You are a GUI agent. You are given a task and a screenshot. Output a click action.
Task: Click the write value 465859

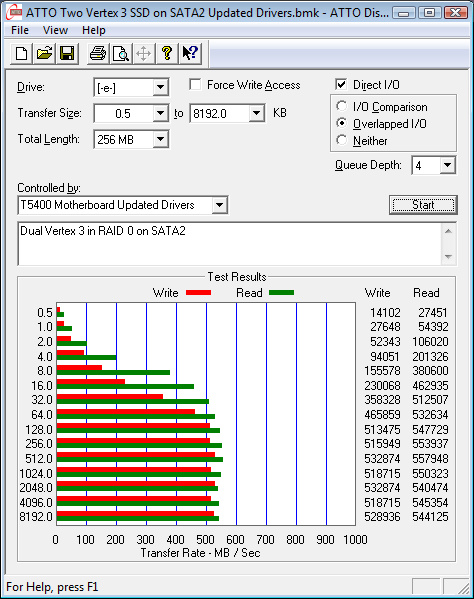[382, 414]
